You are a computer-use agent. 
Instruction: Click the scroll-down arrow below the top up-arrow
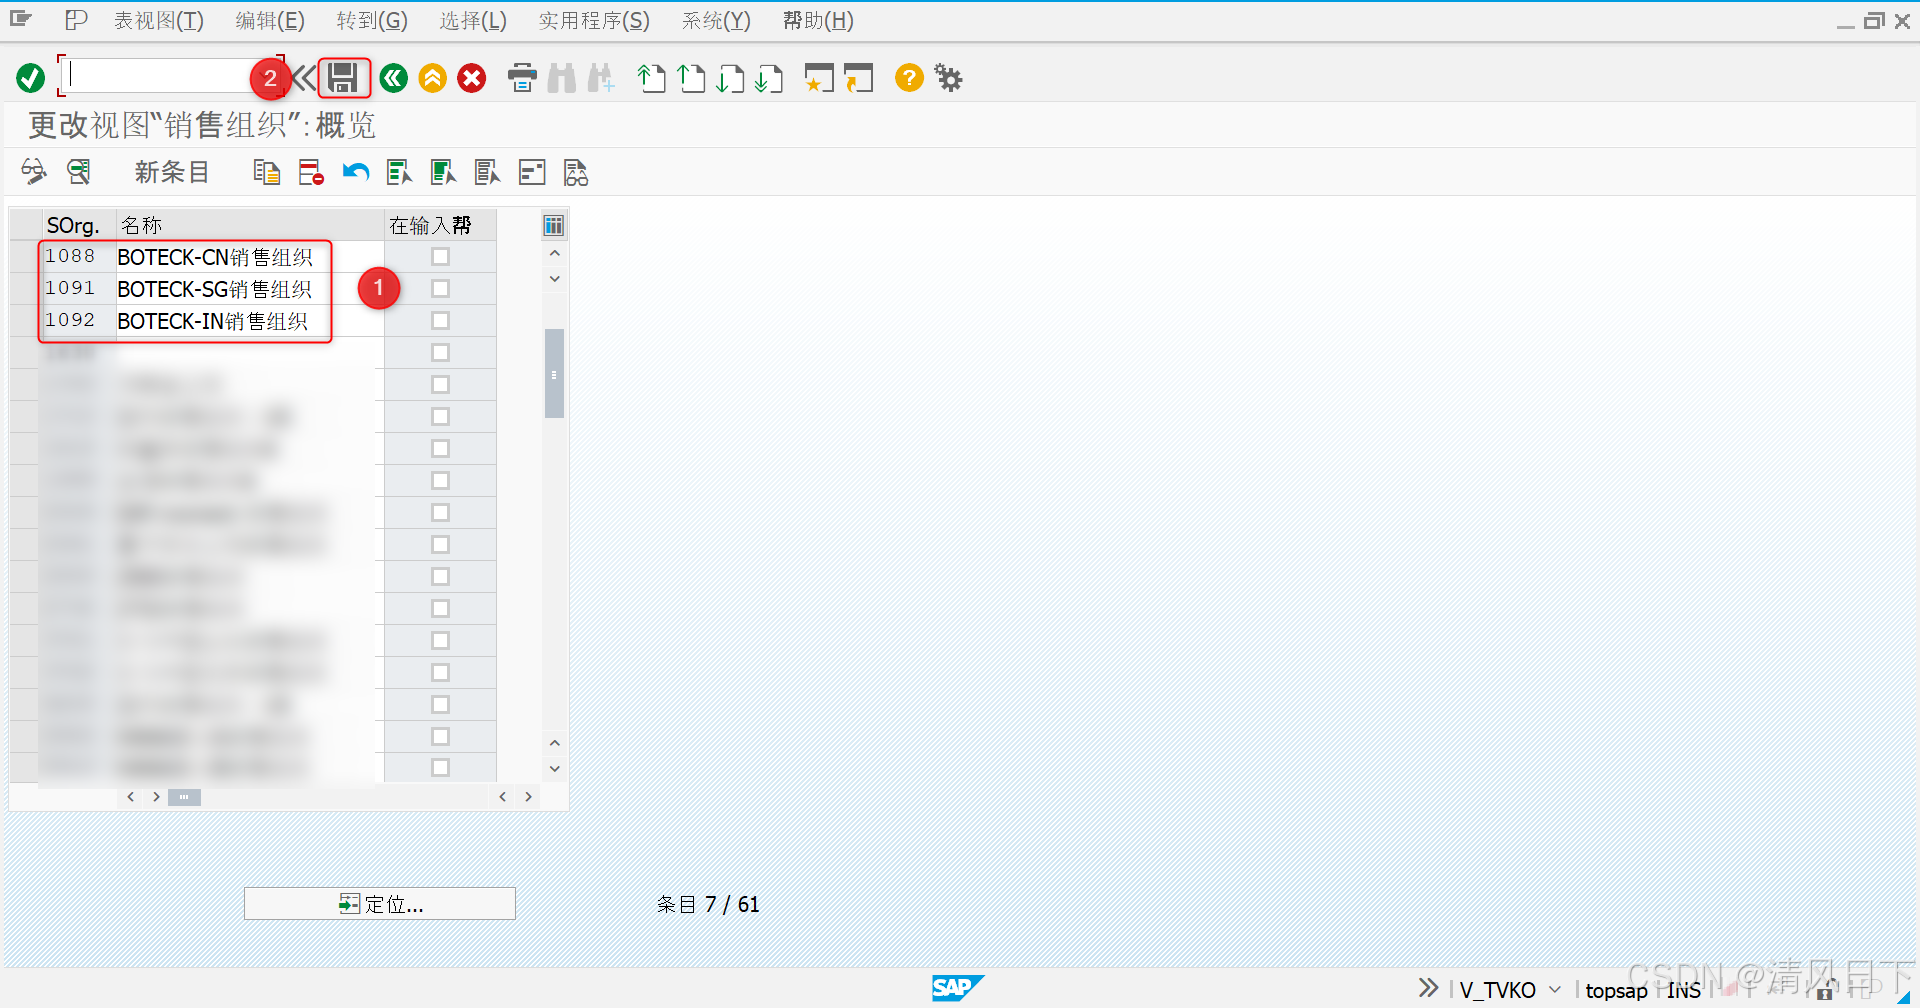tap(555, 279)
